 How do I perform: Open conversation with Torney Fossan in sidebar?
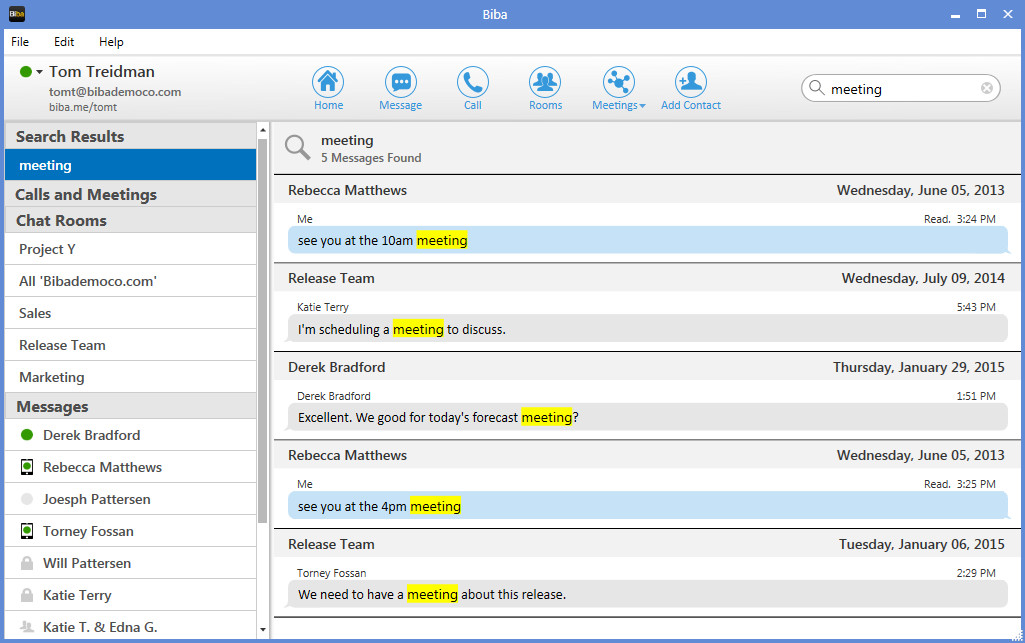pos(131,531)
